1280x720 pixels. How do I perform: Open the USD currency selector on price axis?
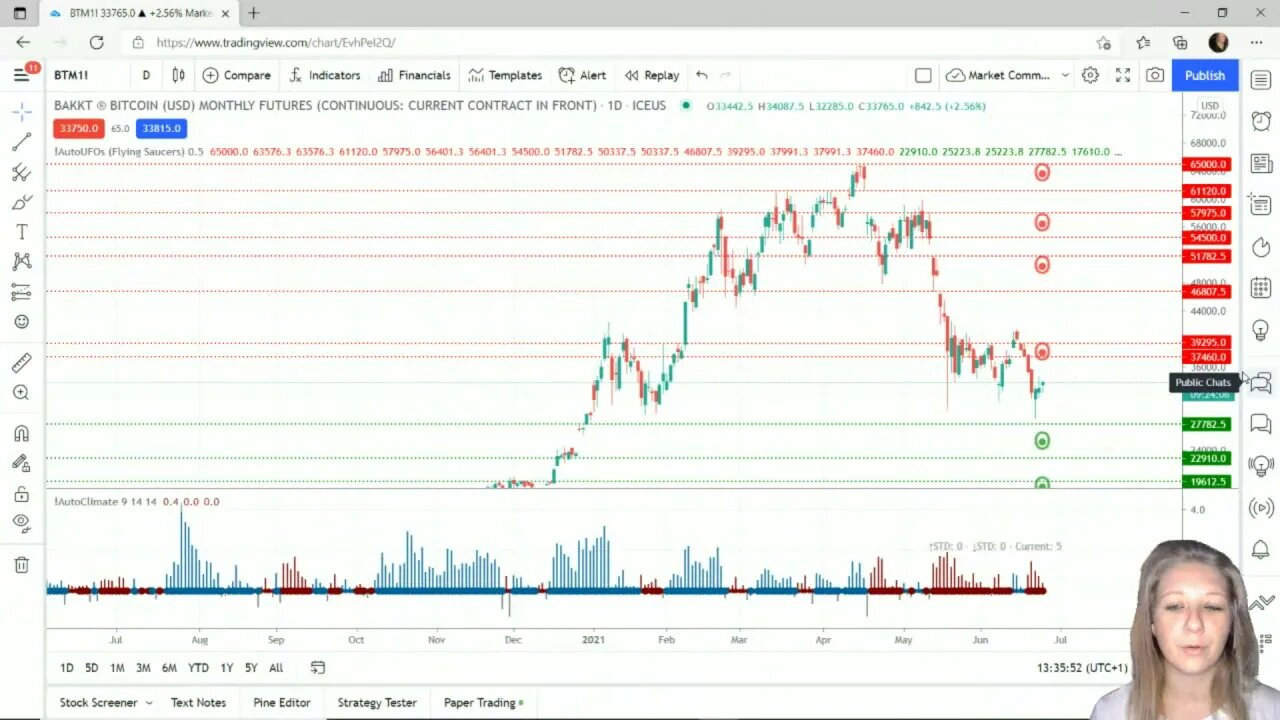tap(1210, 105)
